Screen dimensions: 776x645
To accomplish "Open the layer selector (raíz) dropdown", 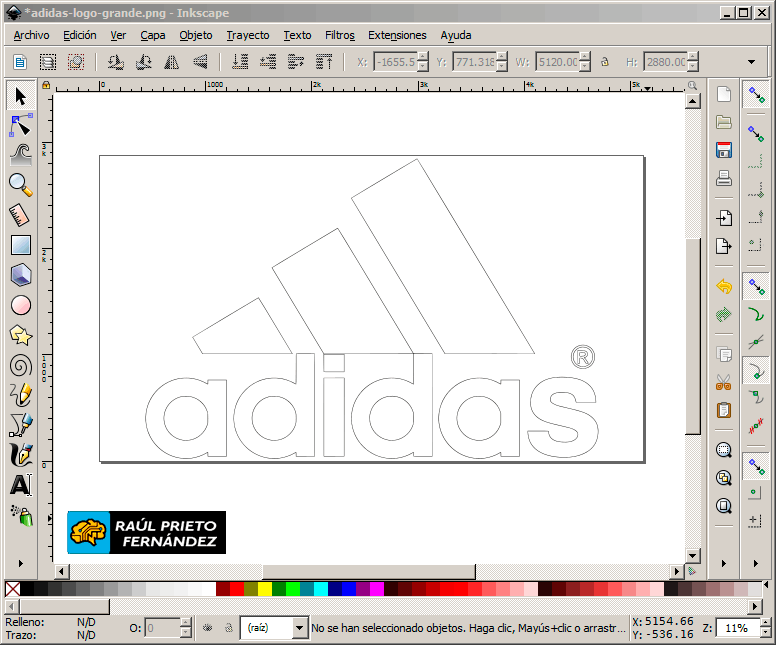I will click(x=300, y=628).
